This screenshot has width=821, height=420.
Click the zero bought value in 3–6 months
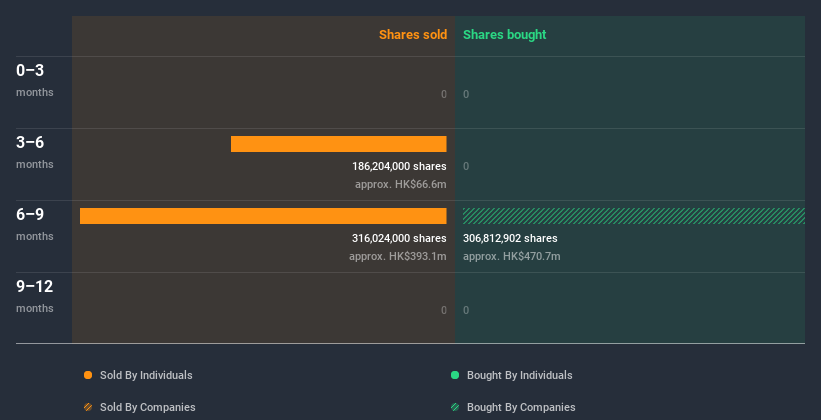466,167
